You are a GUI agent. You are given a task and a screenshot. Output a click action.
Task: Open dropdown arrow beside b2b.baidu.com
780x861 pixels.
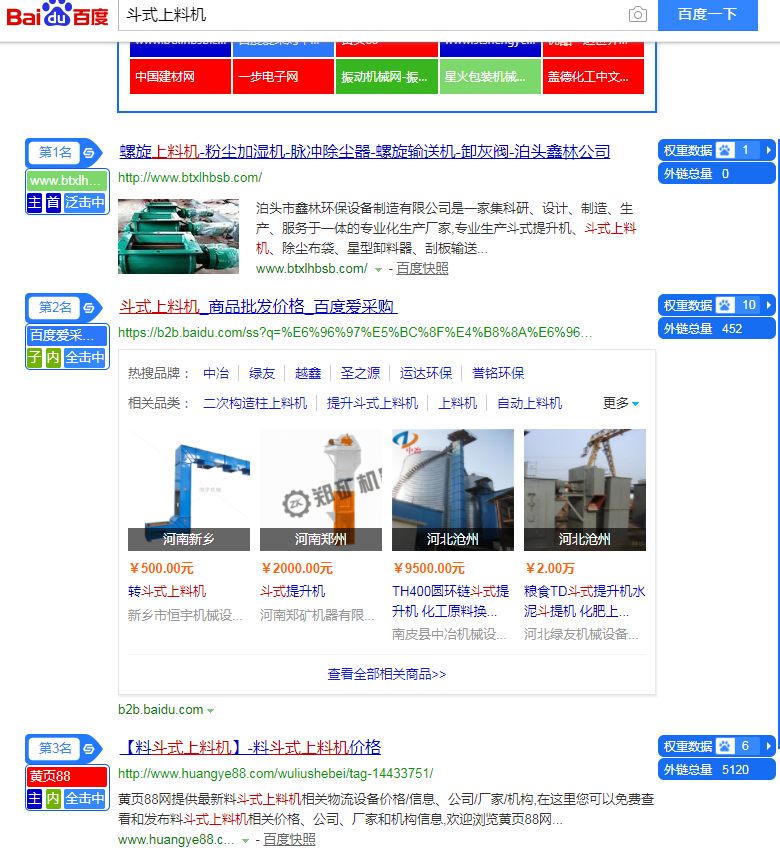(x=210, y=711)
